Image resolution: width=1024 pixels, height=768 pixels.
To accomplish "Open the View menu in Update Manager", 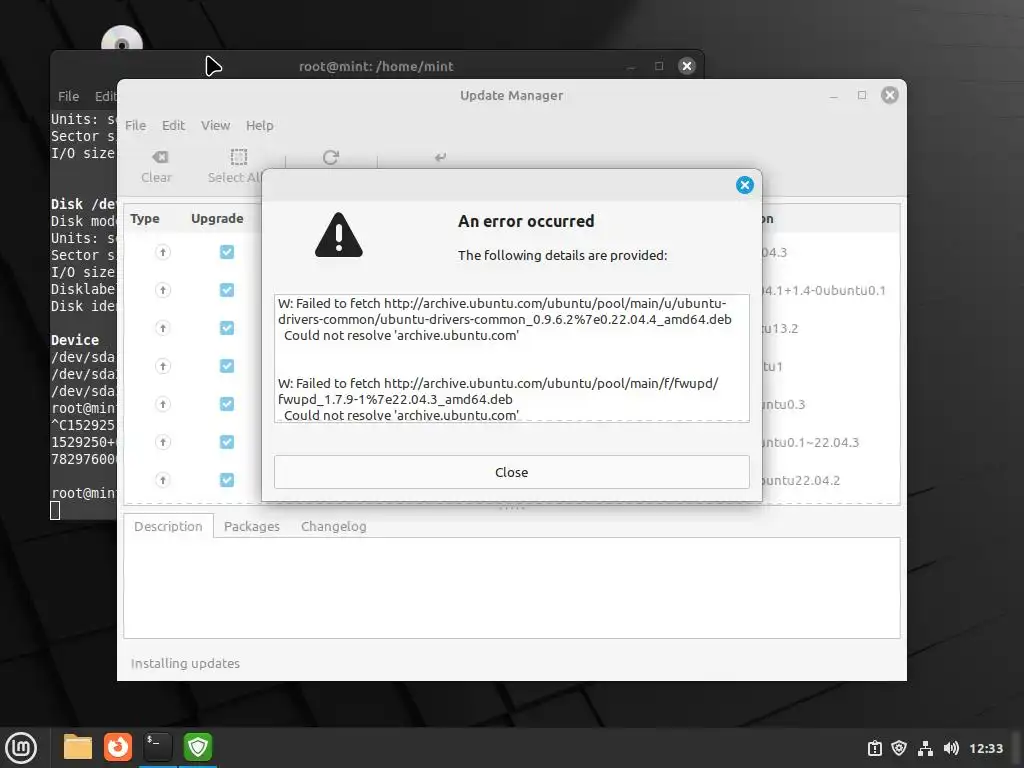I will tap(215, 125).
